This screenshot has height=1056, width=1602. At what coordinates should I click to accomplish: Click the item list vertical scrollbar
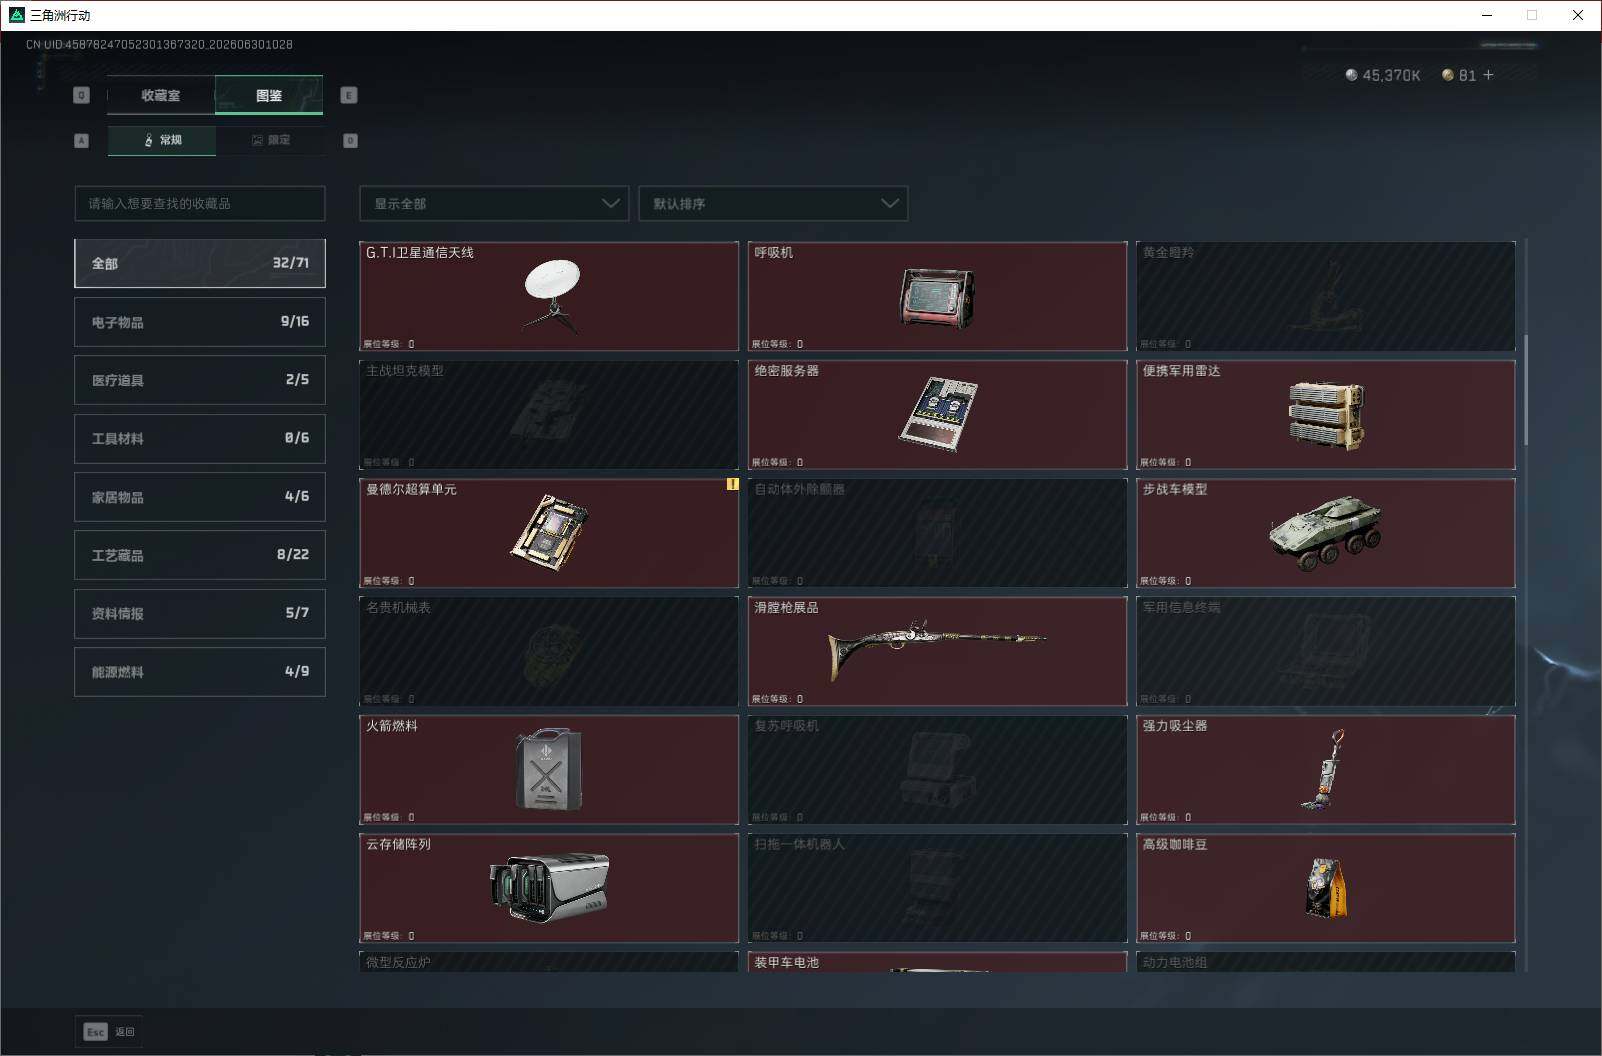point(1526,390)
